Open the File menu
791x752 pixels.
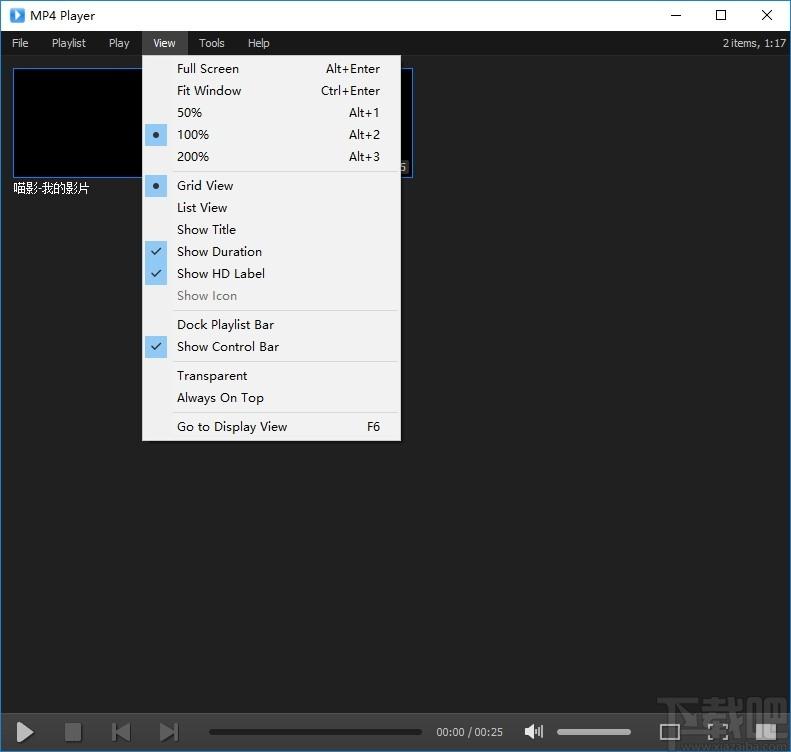(20, 43)
